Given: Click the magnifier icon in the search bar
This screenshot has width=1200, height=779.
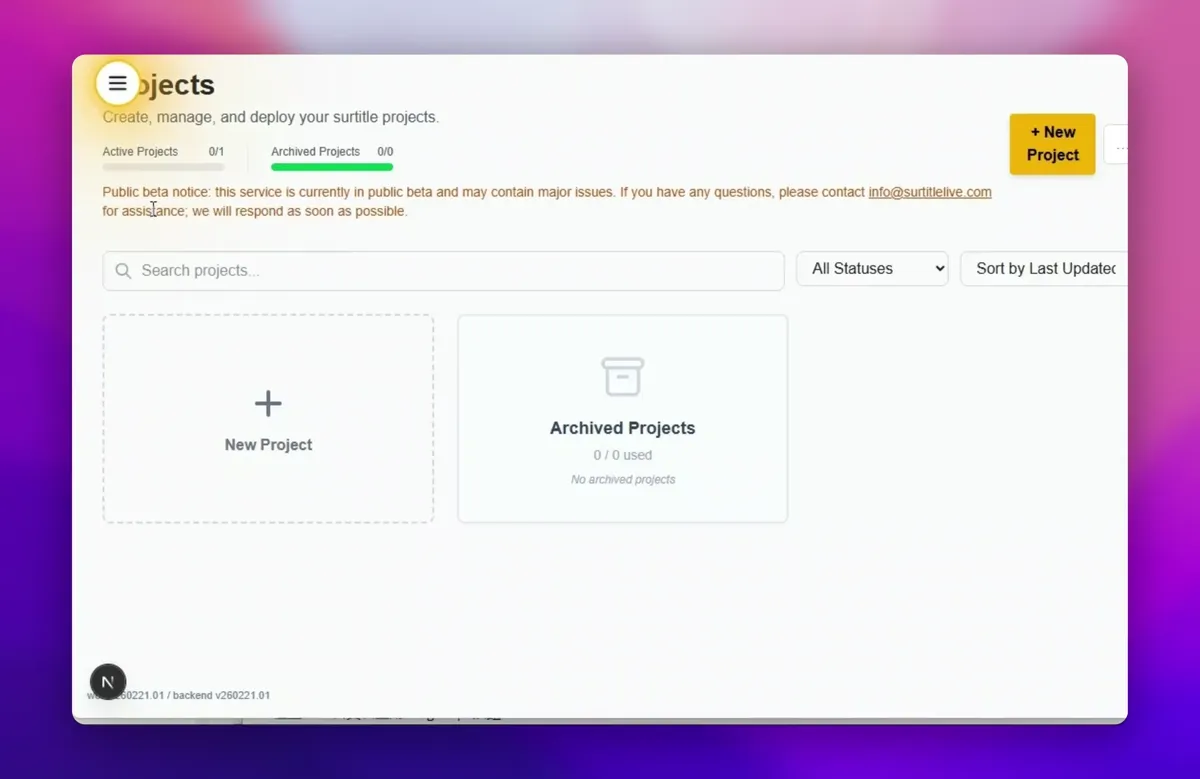Looking at the screenshot, I should click(124, 271).
